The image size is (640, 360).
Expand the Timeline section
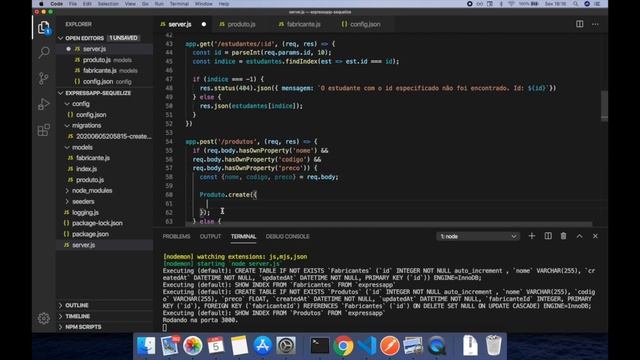click(x=61, y=316)
